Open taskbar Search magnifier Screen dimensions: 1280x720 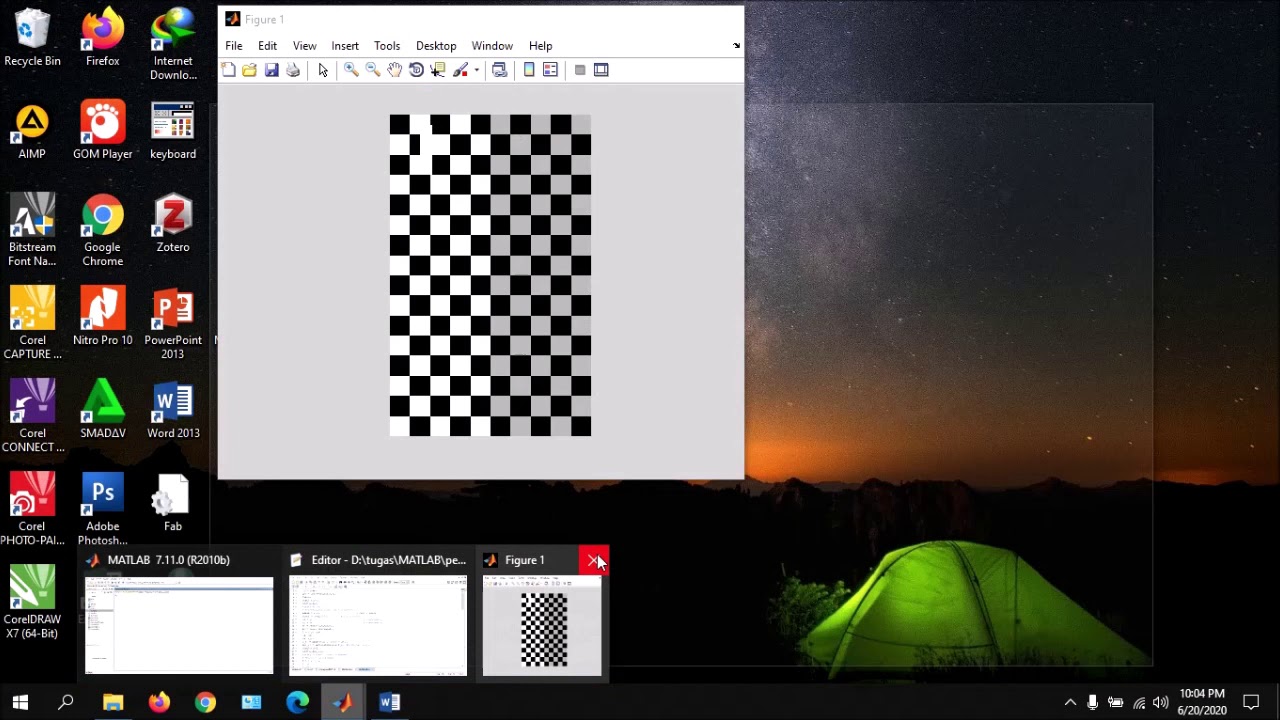click(66, 702)
